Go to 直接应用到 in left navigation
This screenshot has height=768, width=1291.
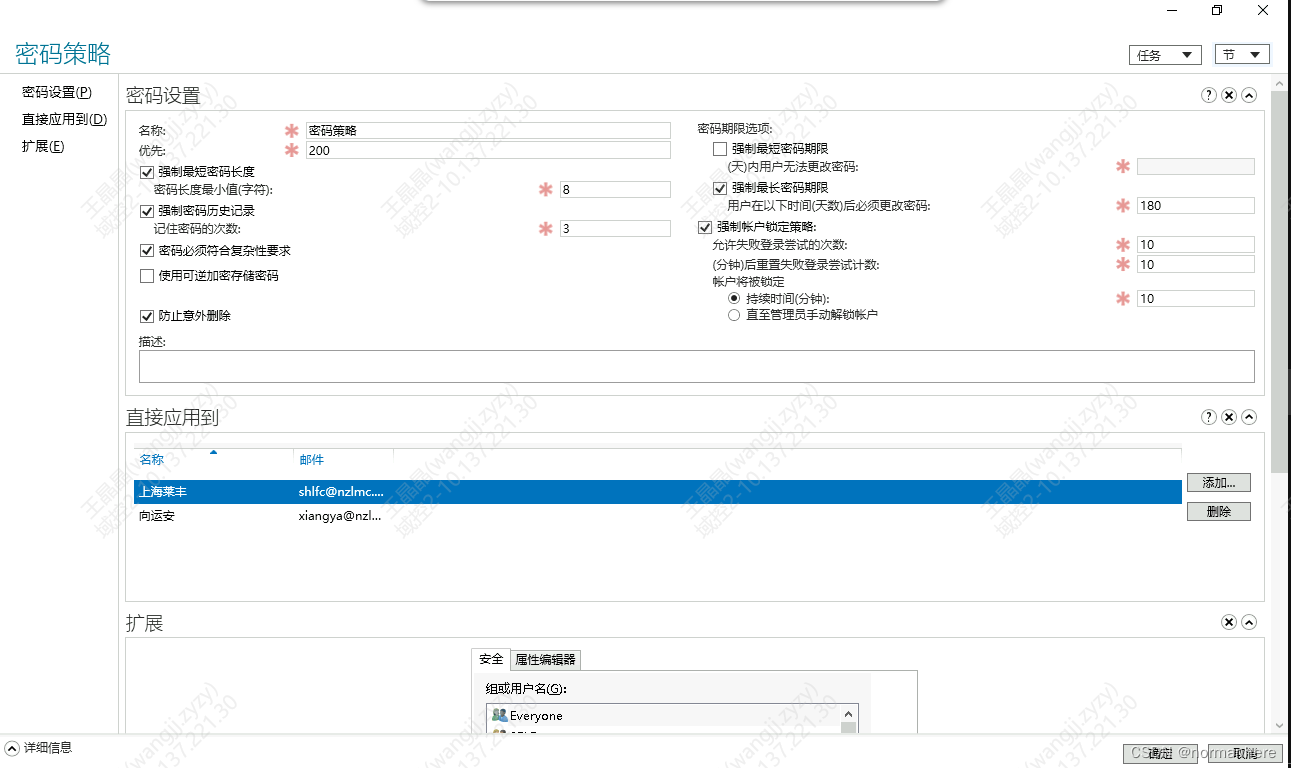coord(64,119)
